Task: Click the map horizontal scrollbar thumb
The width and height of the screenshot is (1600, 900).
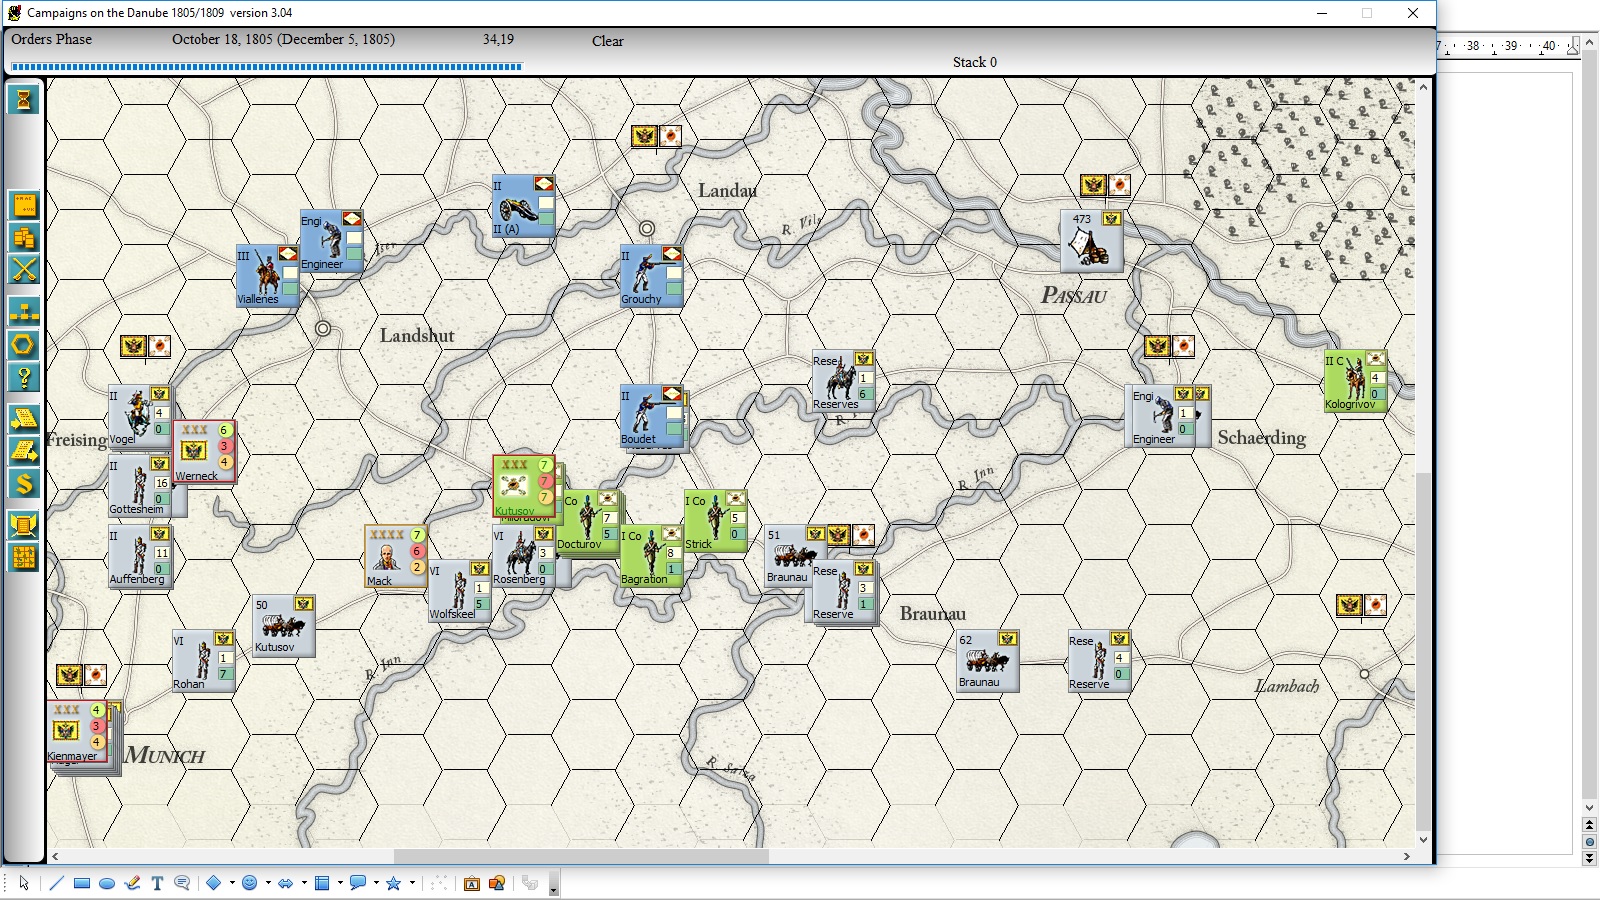Action: point(581,856)
